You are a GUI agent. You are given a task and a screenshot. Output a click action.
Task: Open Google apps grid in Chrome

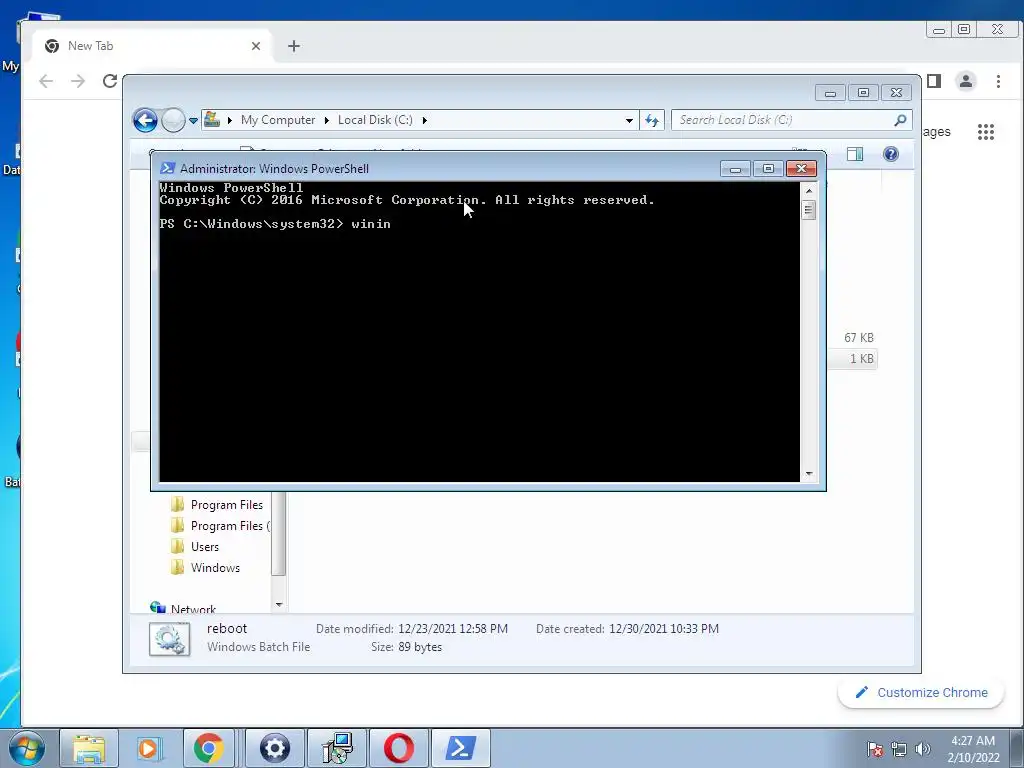(x=985, y=132)
